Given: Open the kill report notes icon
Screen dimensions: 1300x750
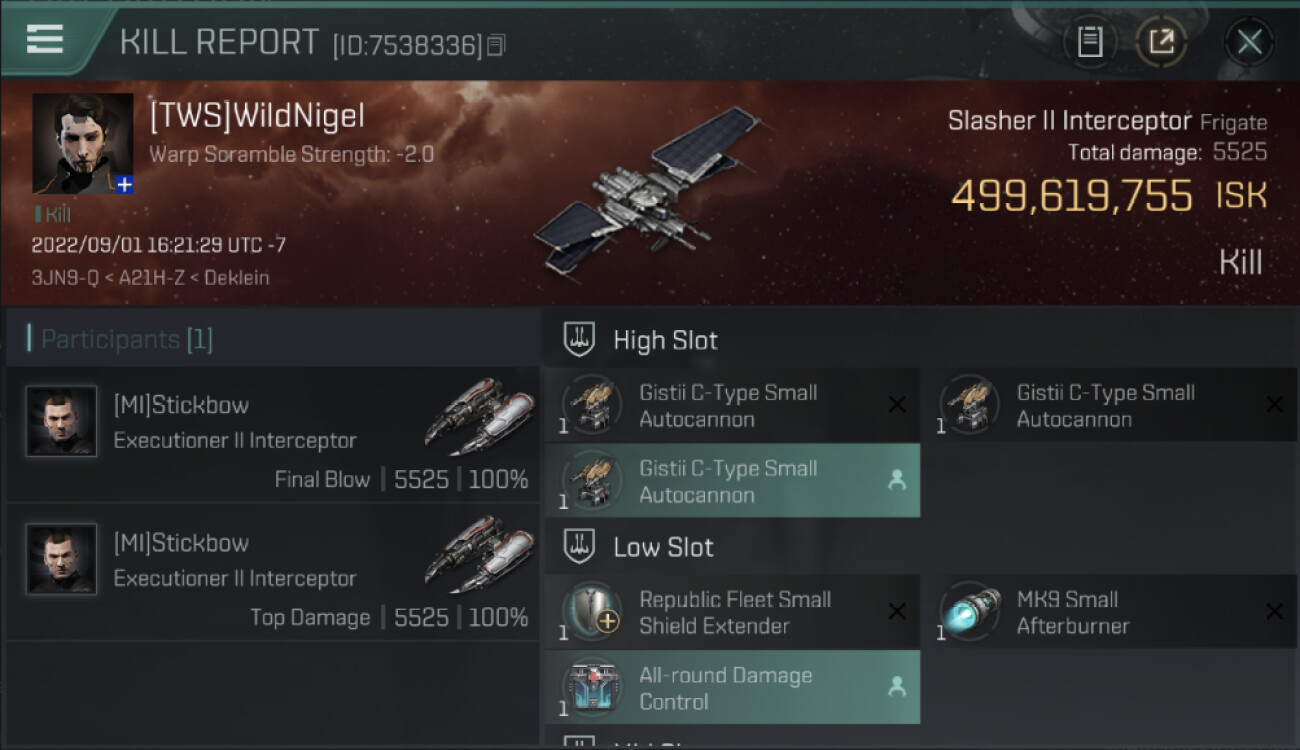Looking at the screenshot, I should pyautogui.click(x=1090, y=42).
